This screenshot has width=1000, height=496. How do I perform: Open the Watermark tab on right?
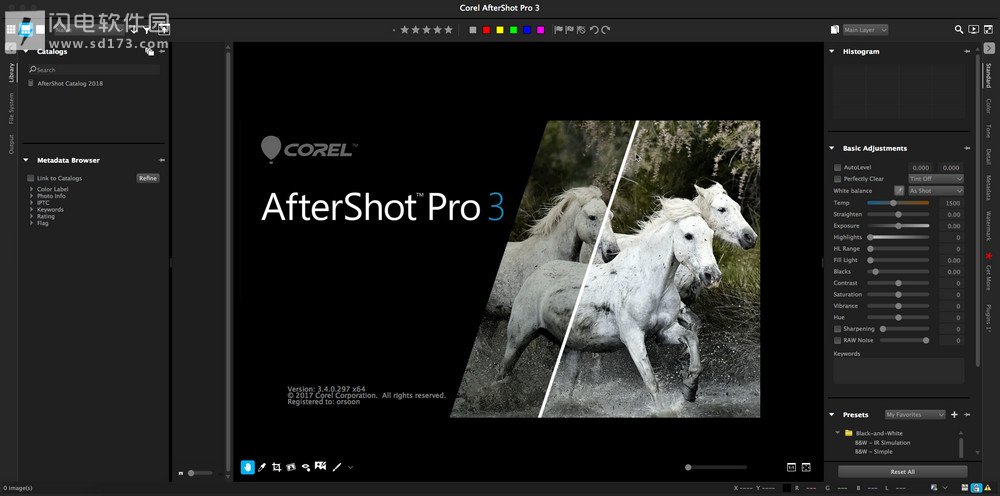click(x=988, y=226)
